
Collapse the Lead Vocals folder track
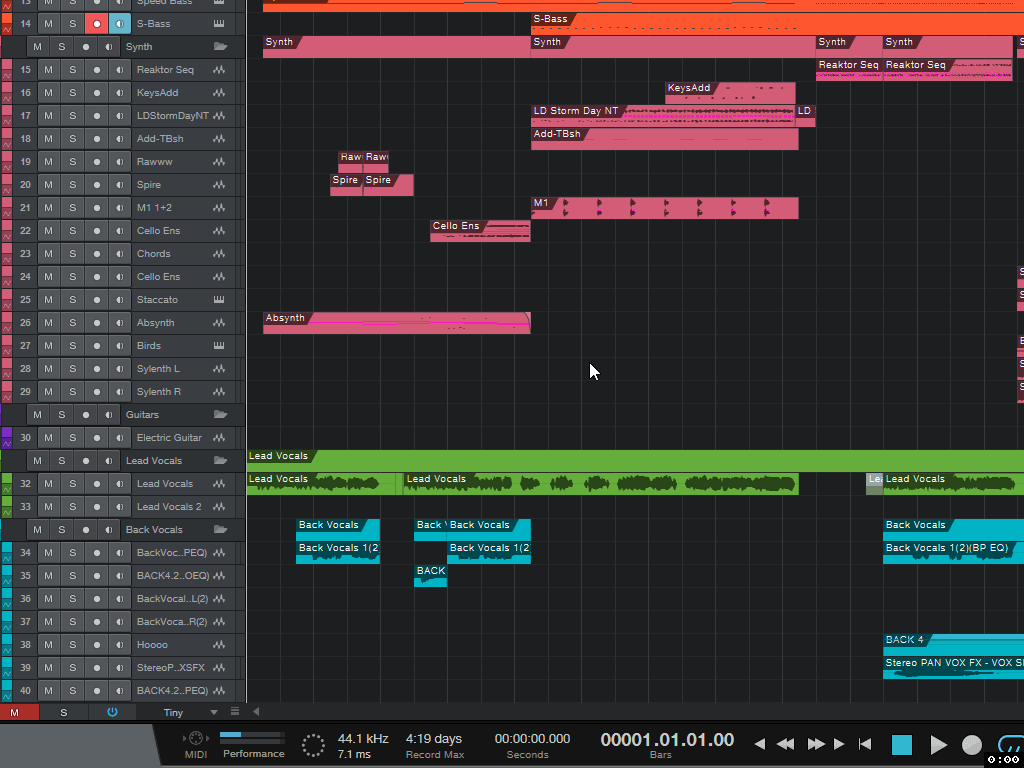coord(220,460)
